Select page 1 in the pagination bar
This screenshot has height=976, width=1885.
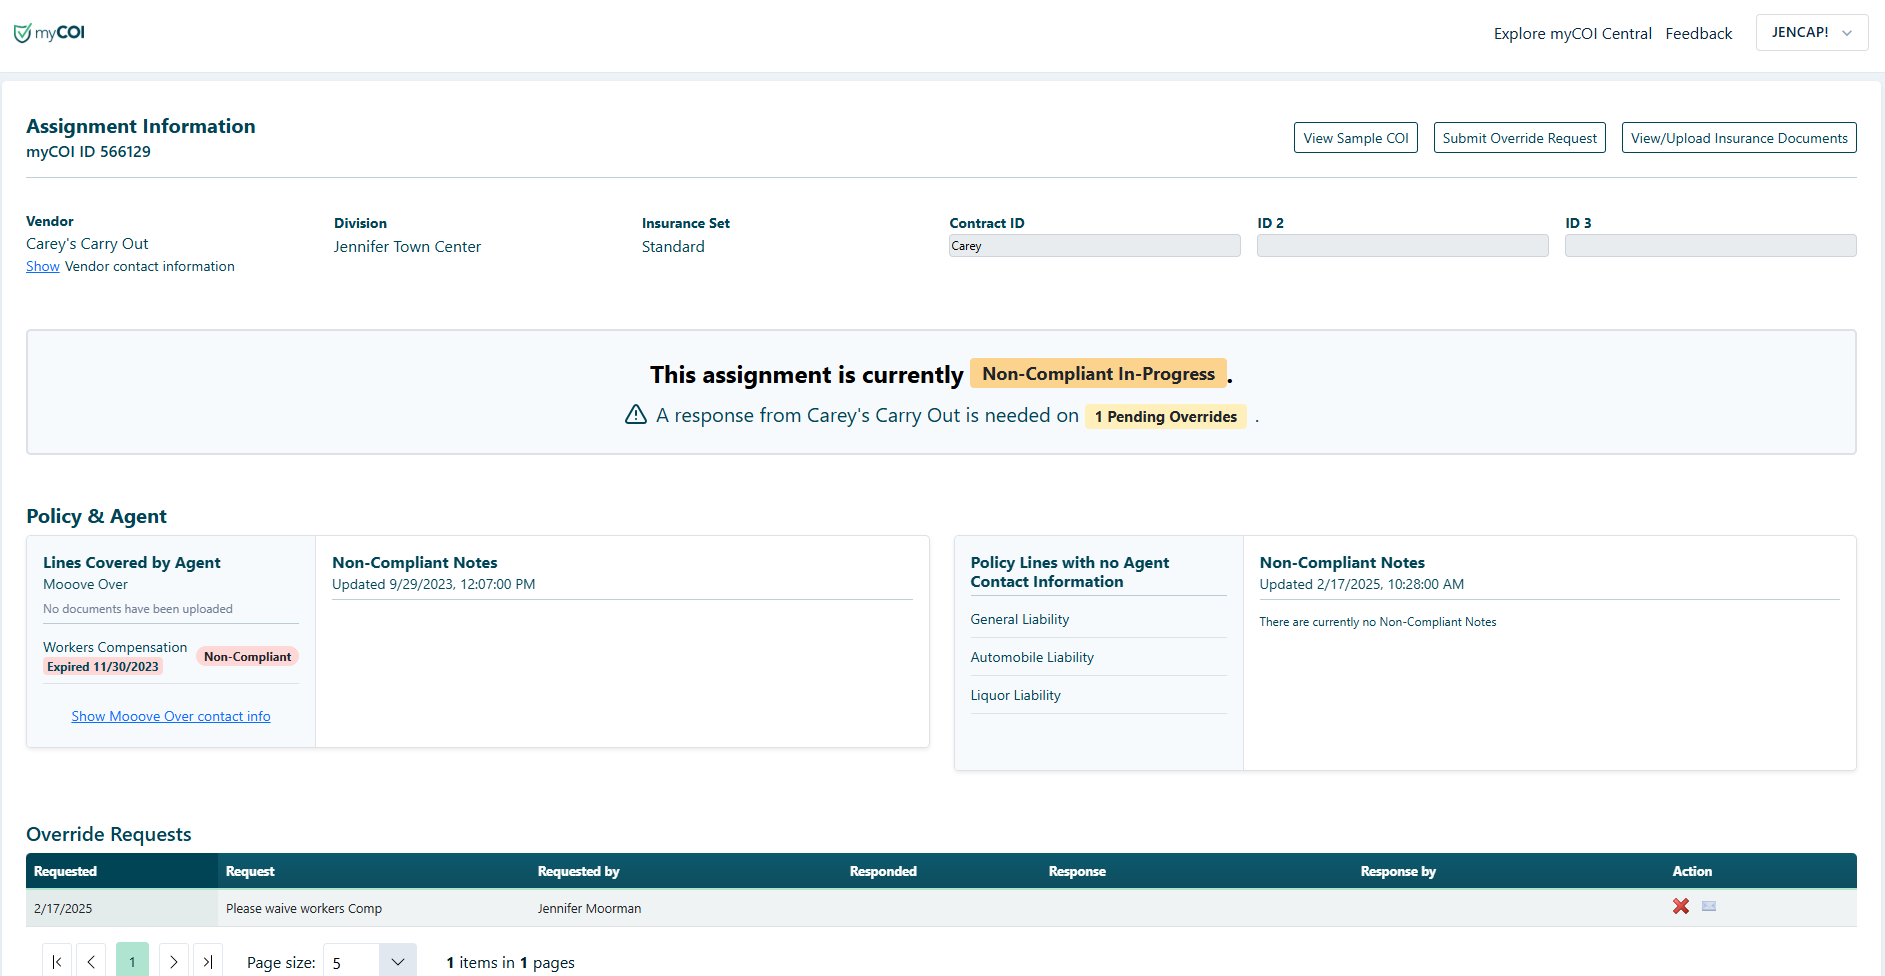click(x=132, y=960)
